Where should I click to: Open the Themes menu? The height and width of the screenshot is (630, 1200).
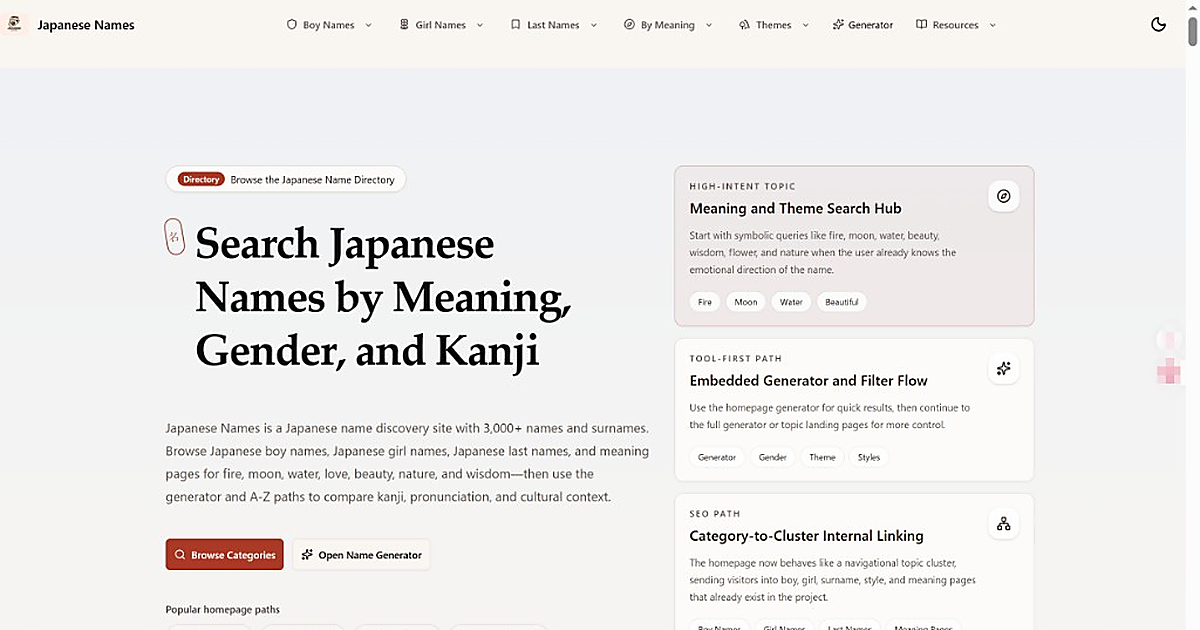(774, 25)
